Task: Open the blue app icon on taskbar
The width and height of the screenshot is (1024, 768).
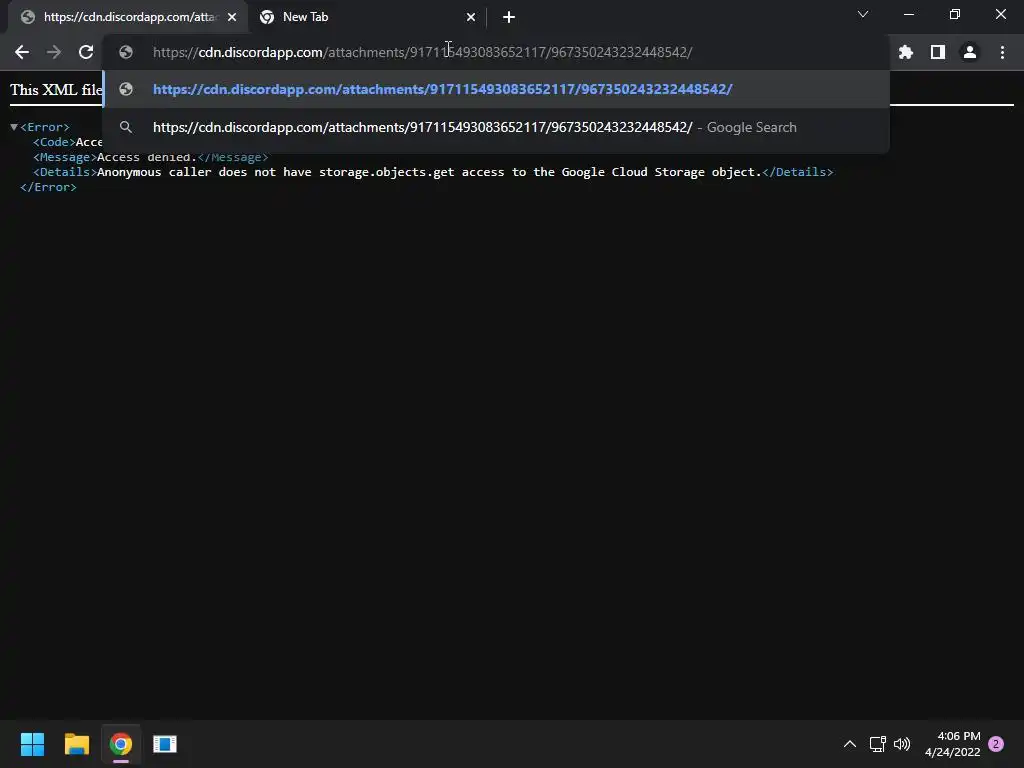Action: pos(165,744)
